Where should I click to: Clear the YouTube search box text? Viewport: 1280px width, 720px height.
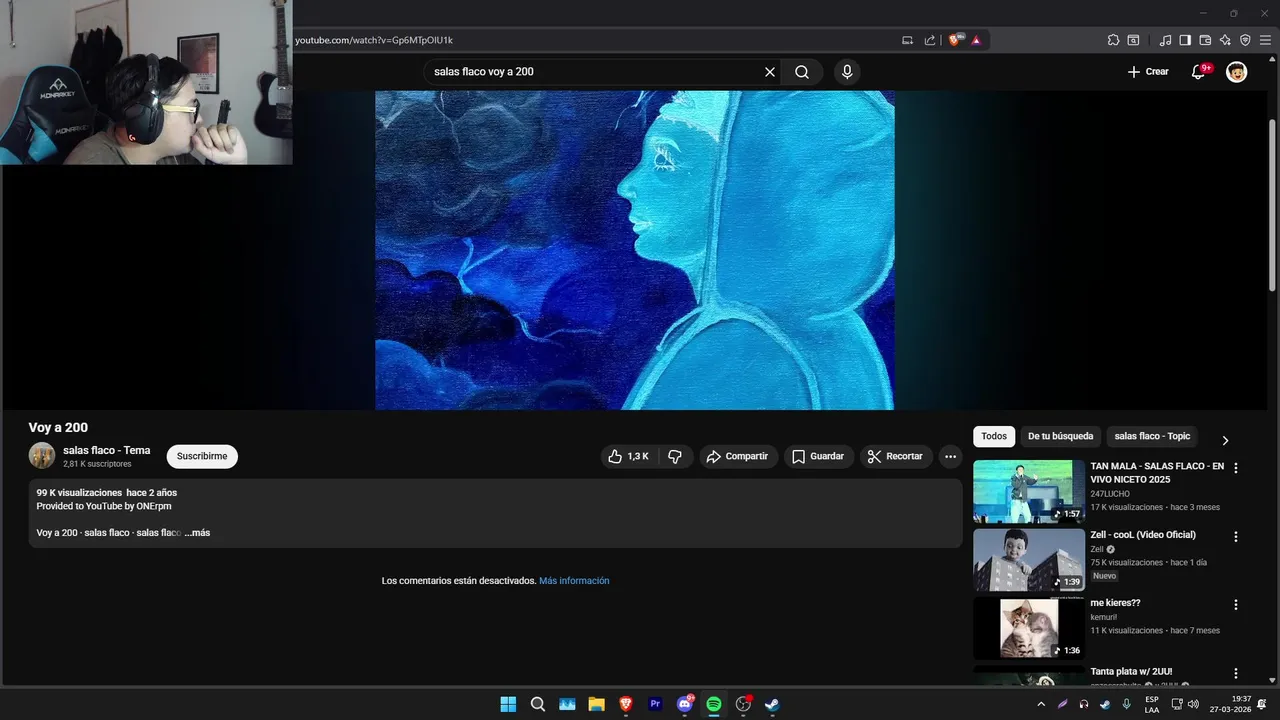pos(770,72)
